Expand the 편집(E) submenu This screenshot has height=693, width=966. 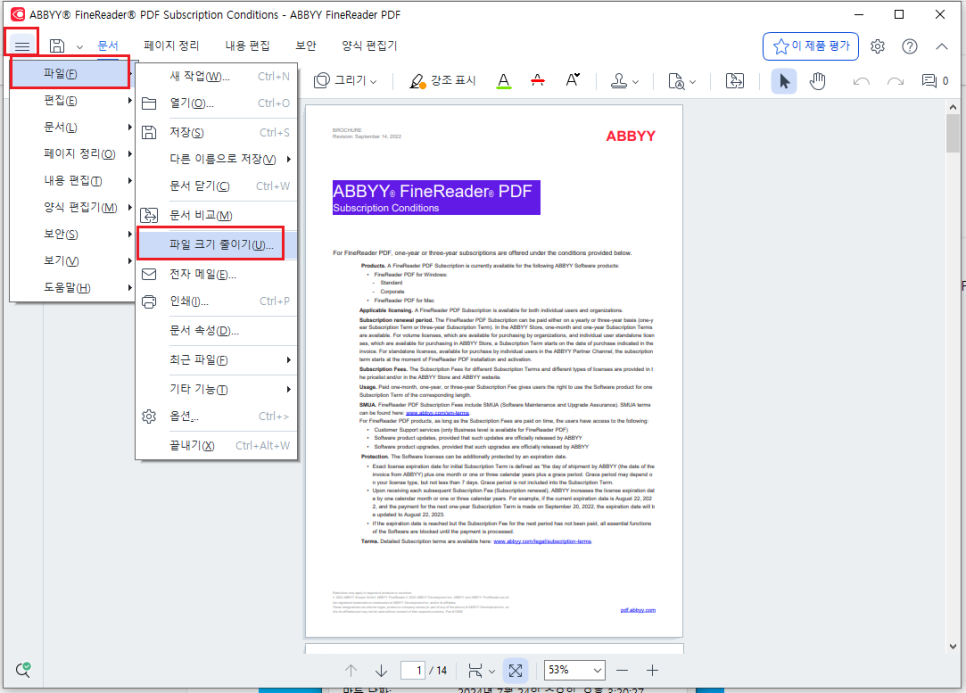click(73, 100)
